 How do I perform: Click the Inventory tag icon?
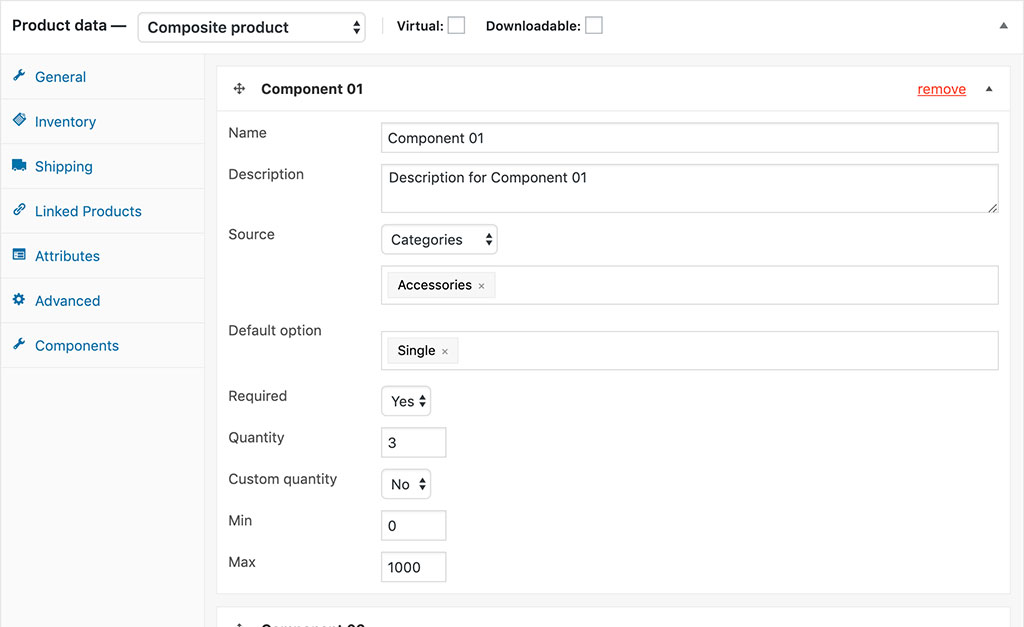tap(19, 120)
